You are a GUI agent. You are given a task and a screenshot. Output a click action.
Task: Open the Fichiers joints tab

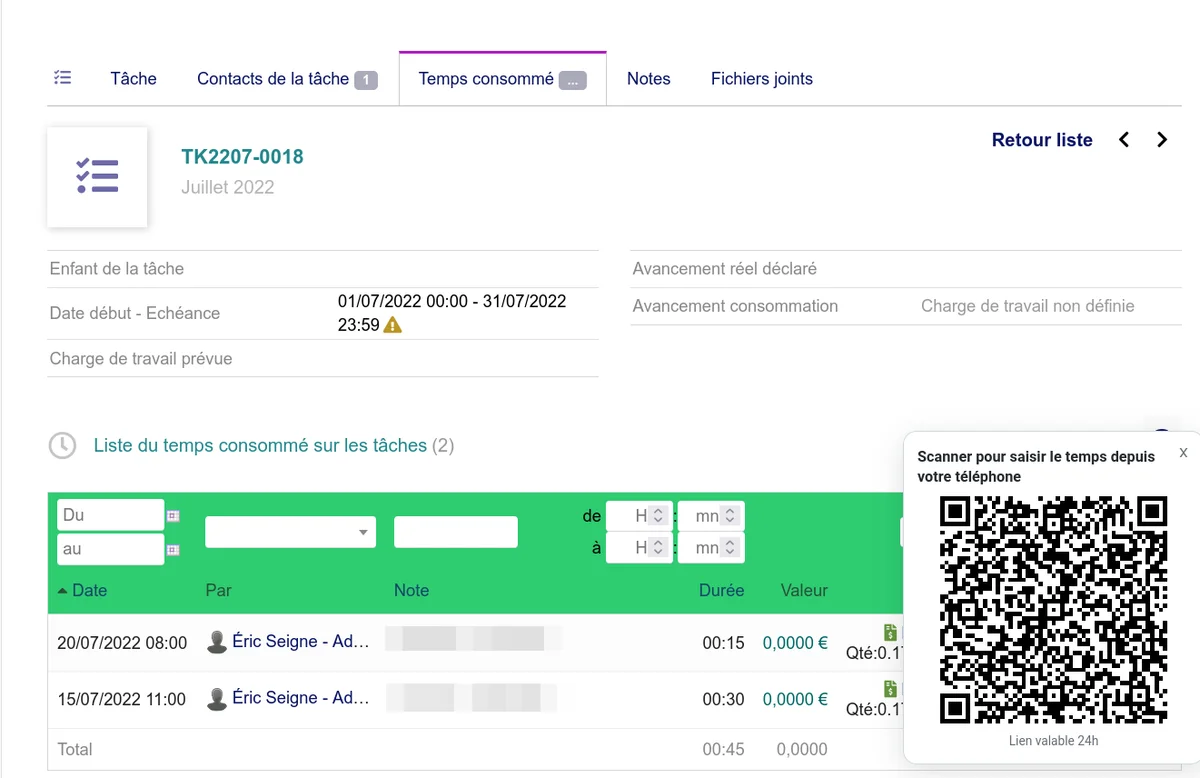click(761, 79)
